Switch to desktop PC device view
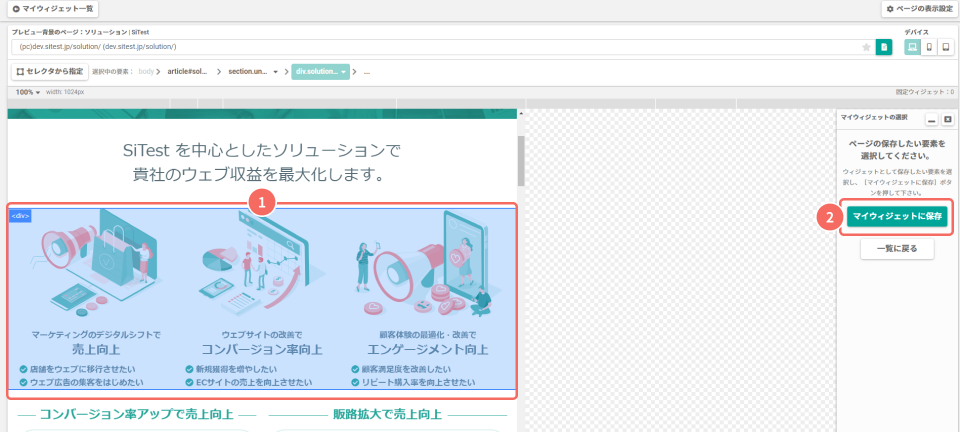Screen dimensions: 960x432 click(913, 47)
